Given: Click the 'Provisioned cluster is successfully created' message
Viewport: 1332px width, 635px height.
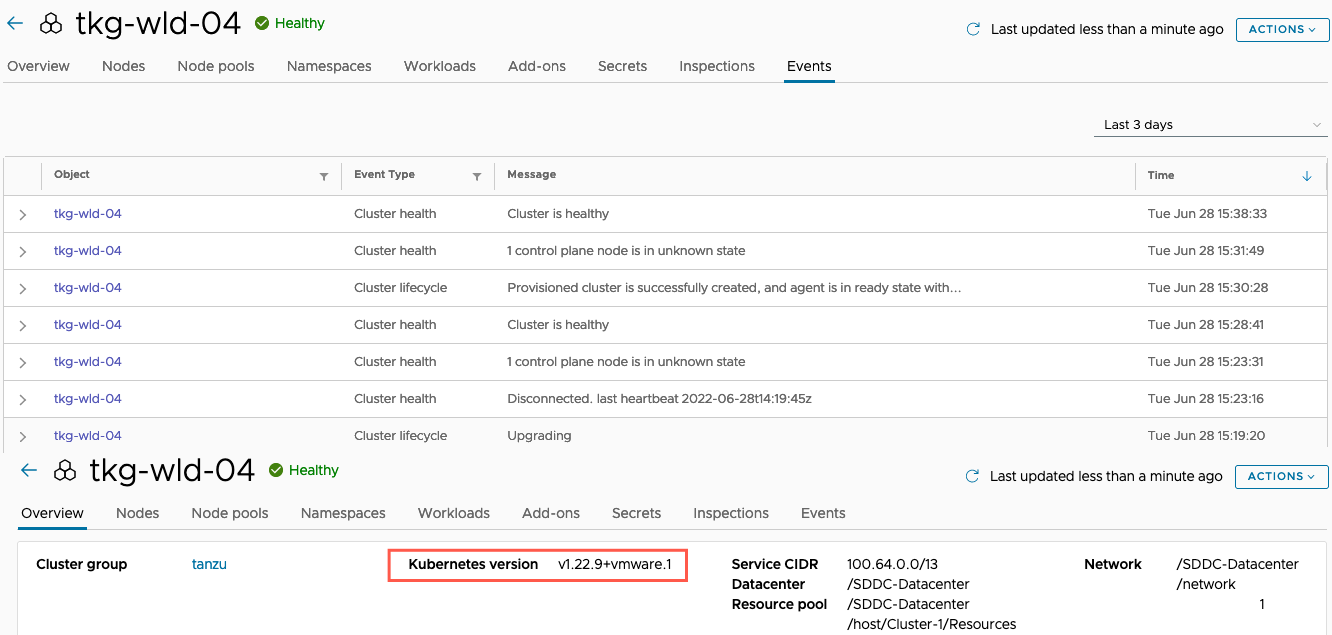Looking at the screenshot, I should 734,288.
